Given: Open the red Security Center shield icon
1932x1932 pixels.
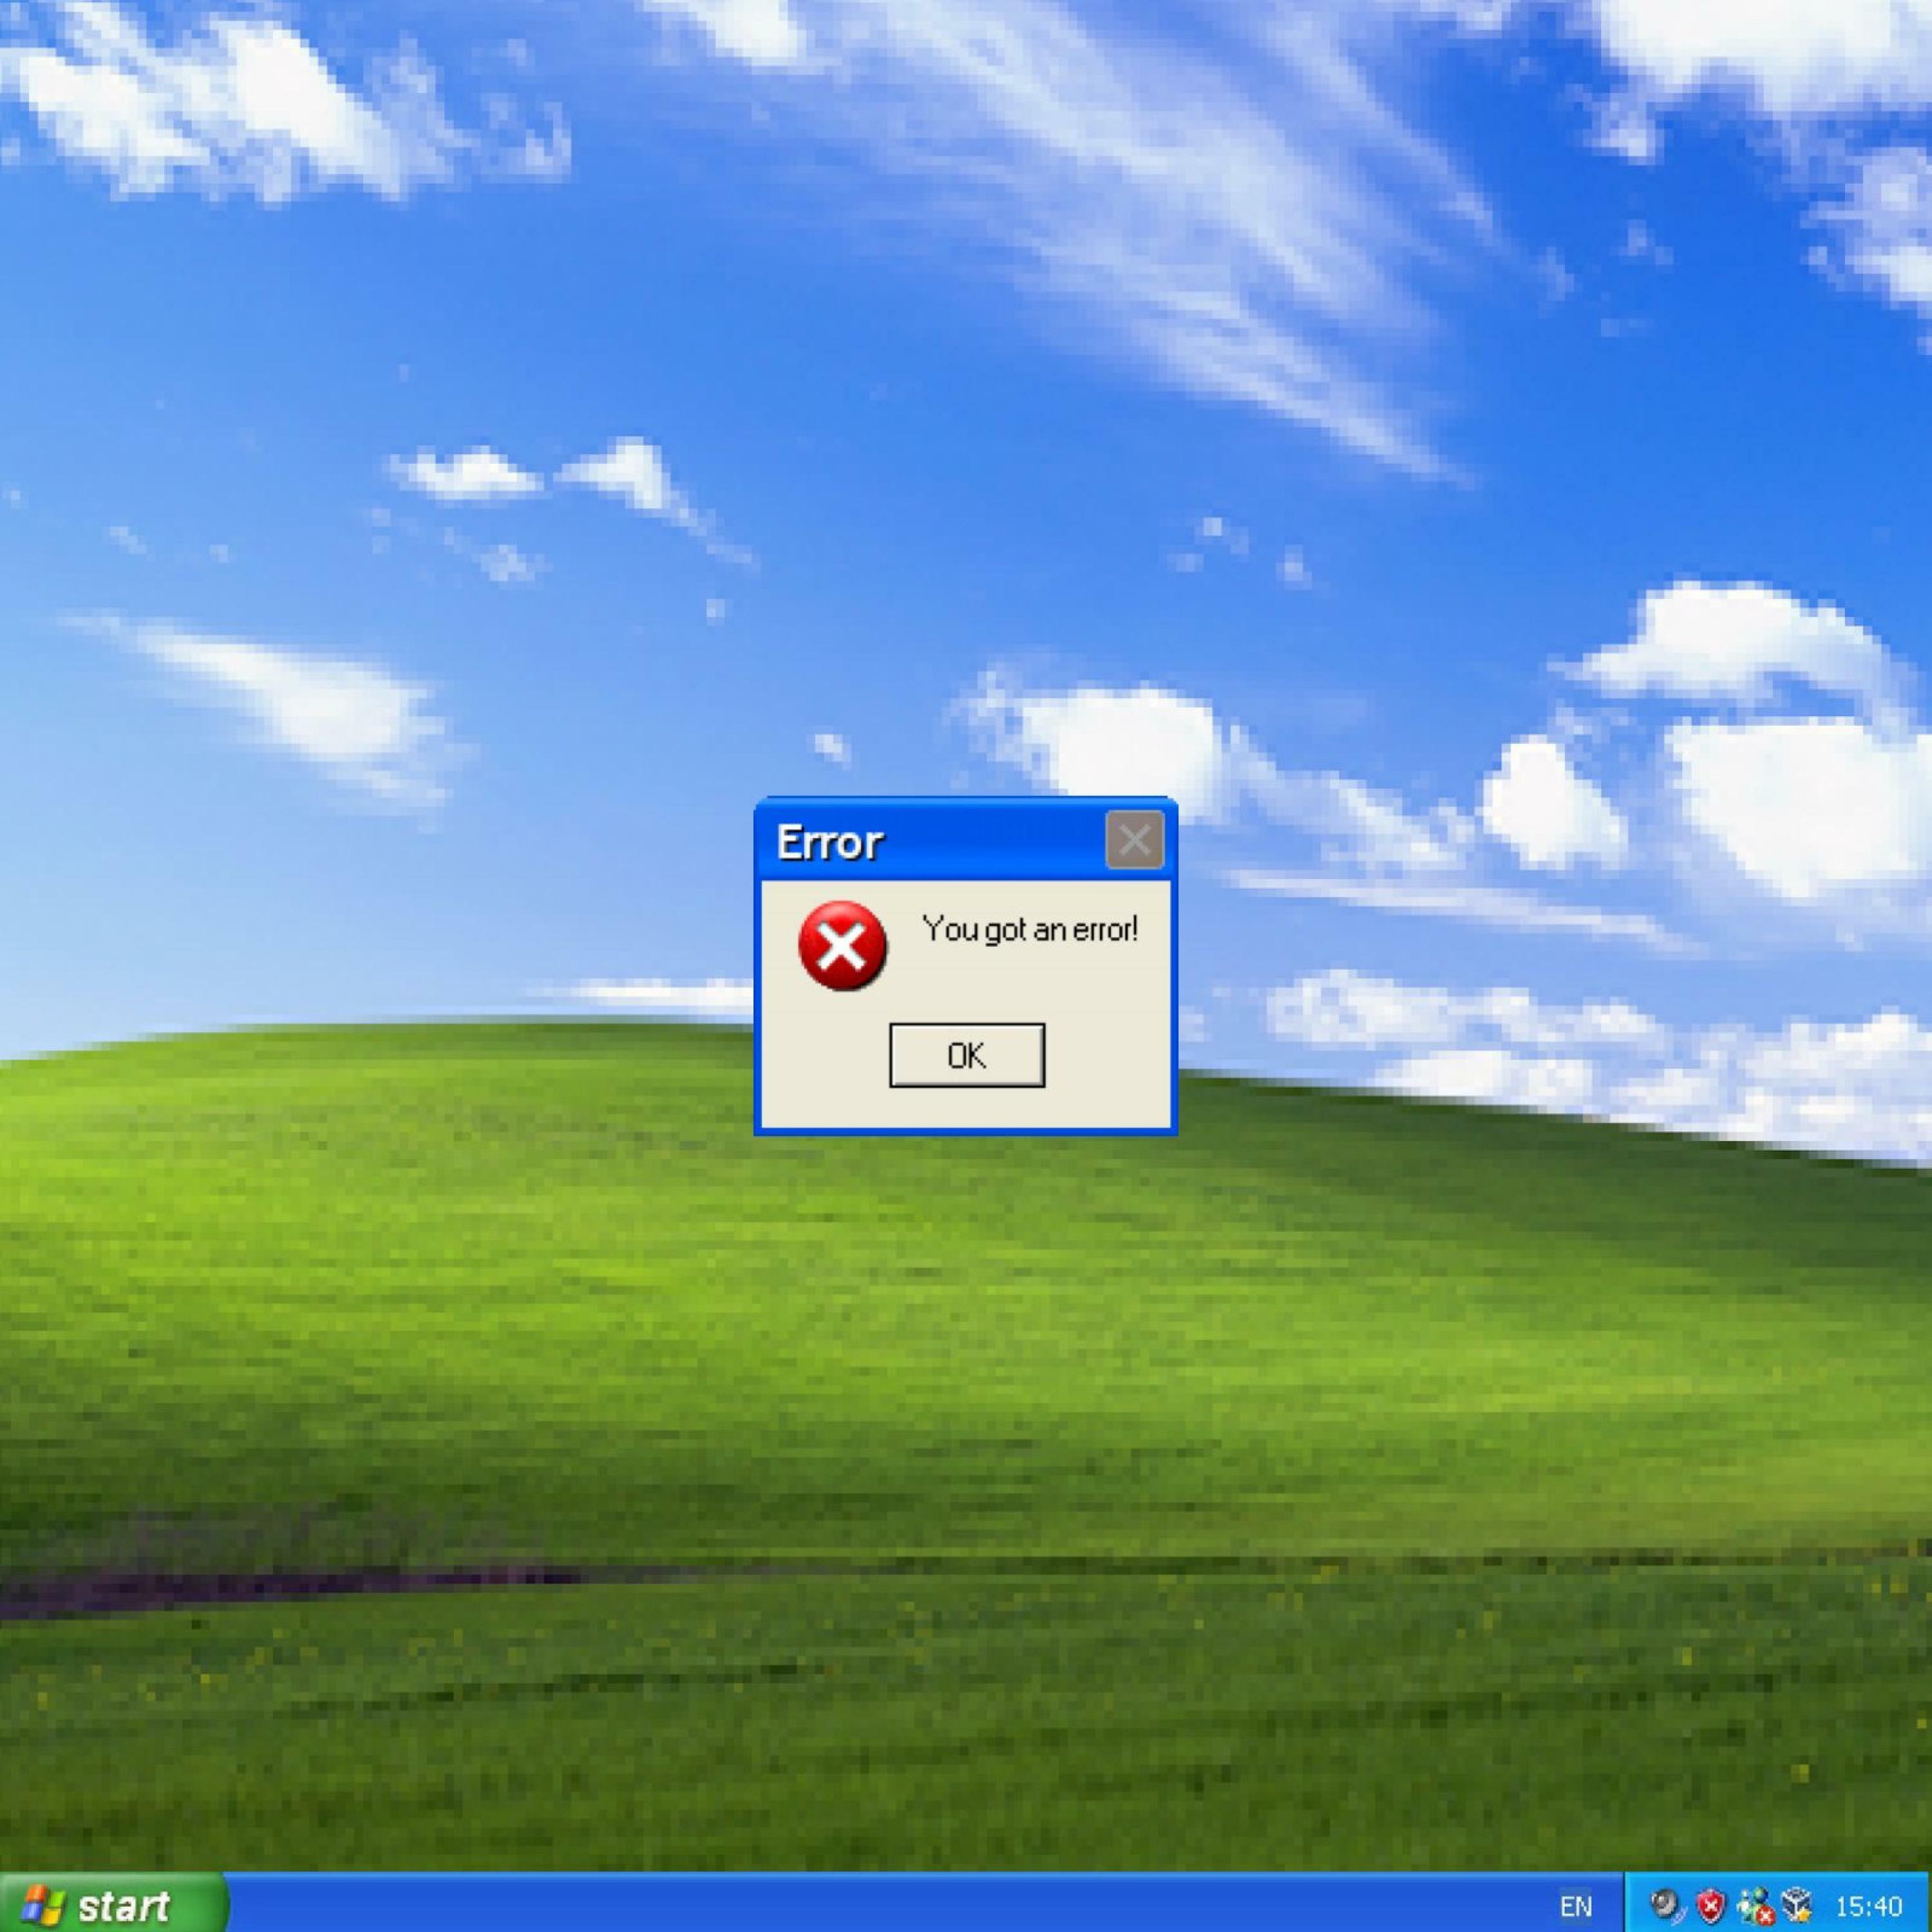Looking at the screenshot, I should (1711, 1905).
